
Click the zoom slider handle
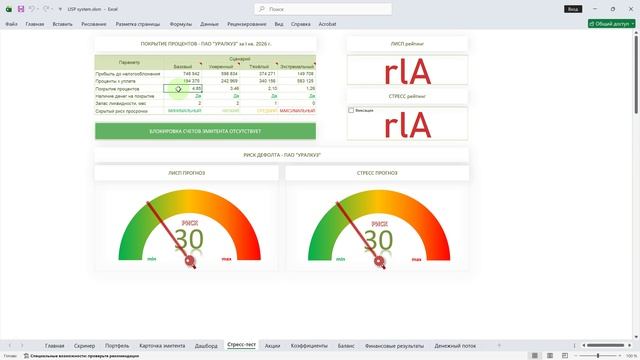point(598,356)
